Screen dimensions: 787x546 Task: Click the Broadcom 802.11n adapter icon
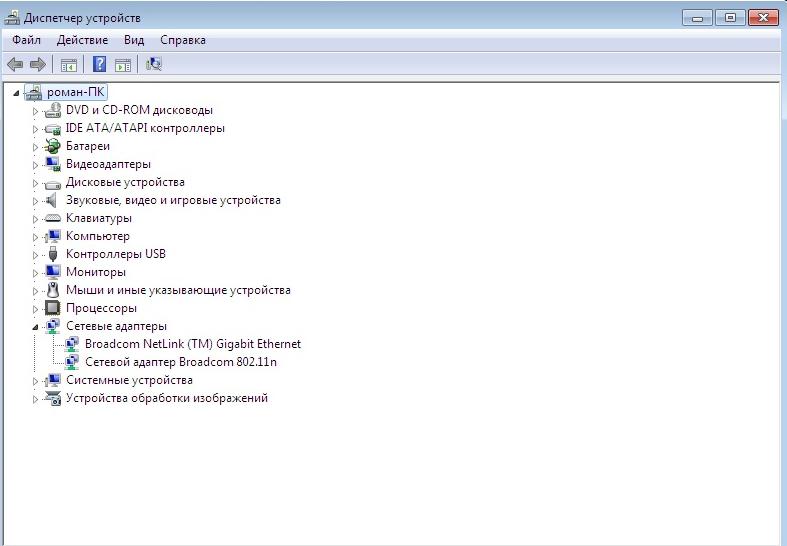72,363
